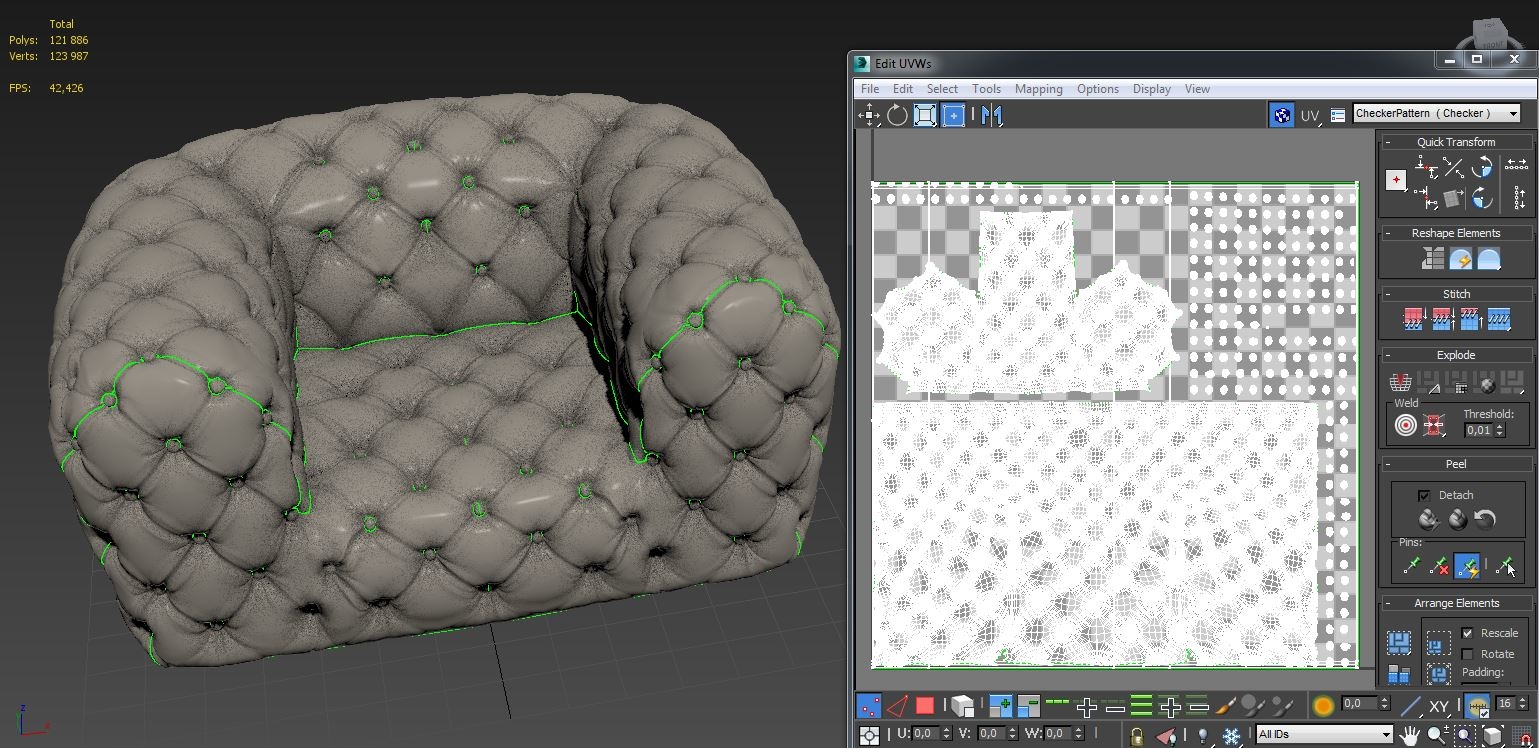Viewport: 1539px width, 748px height.
Task: Enable the Rotate checkbox in Arrange Elements
Action: pos(1468,654)
